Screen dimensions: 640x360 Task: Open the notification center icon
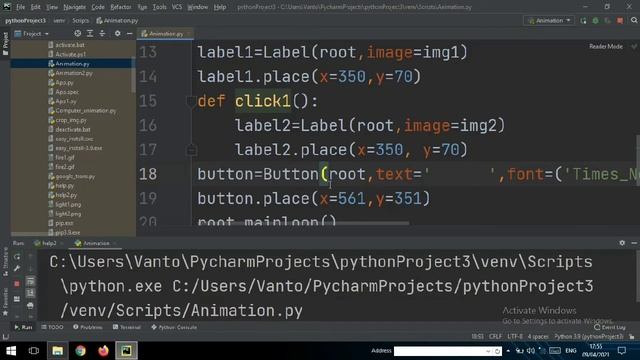pos(622,351)
